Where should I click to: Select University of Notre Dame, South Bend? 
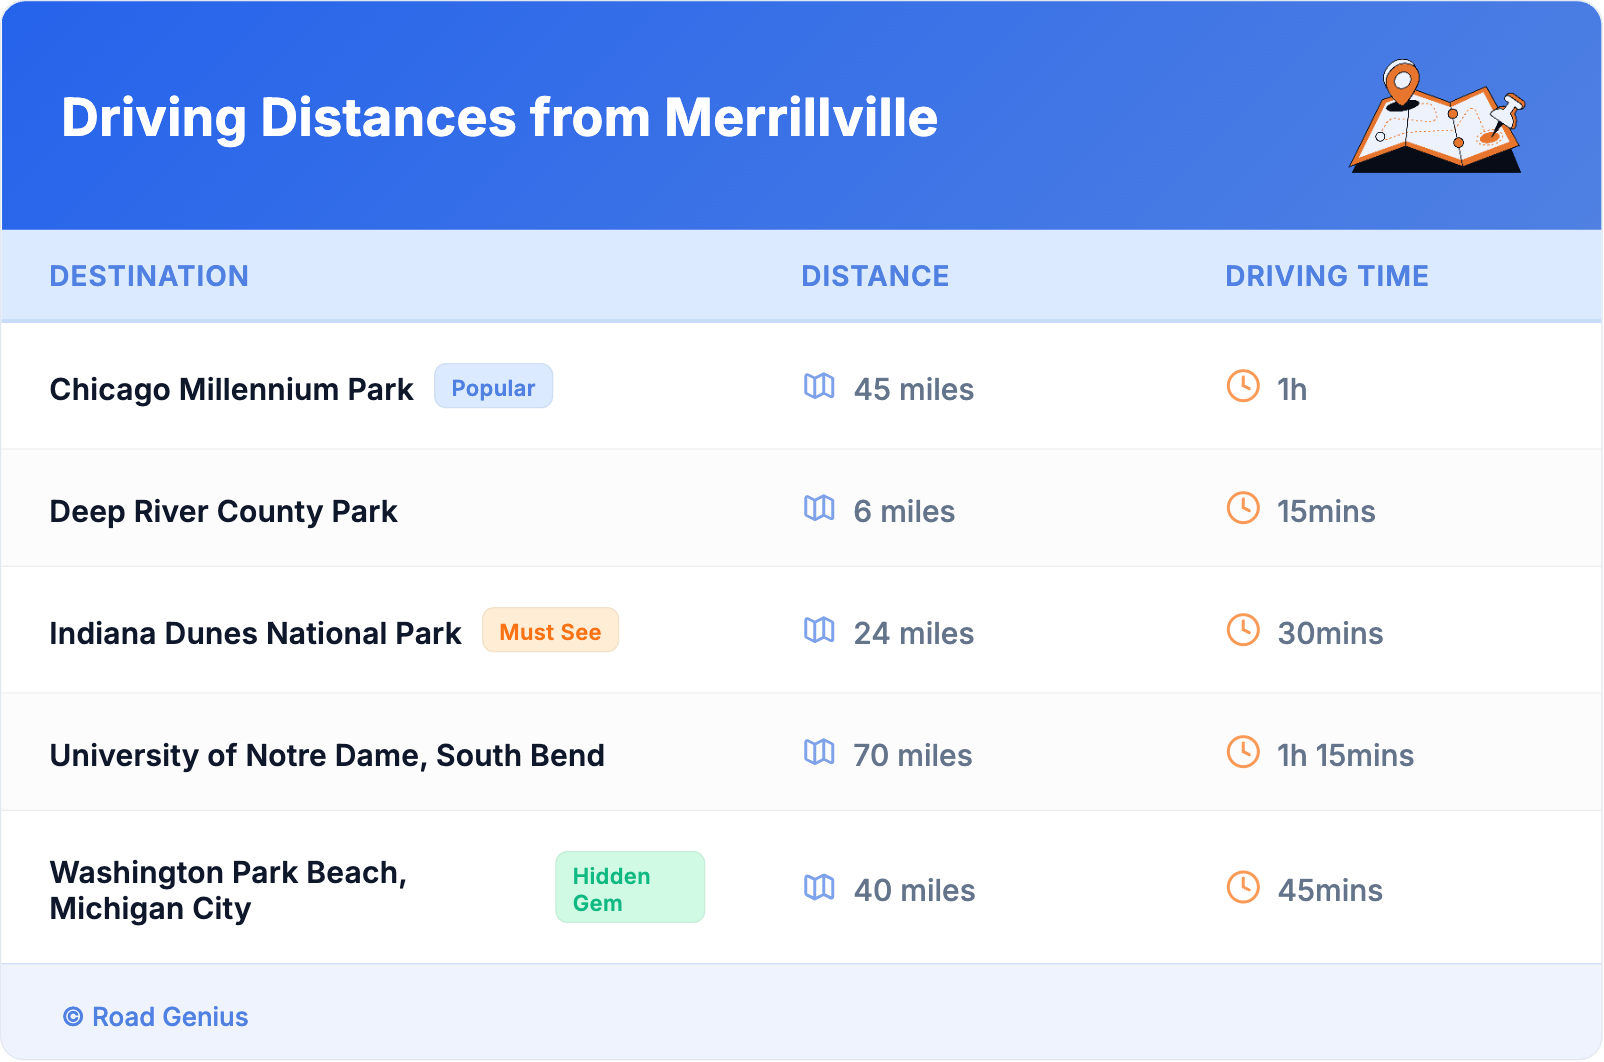pyautogui.click(x=327, y=755)
